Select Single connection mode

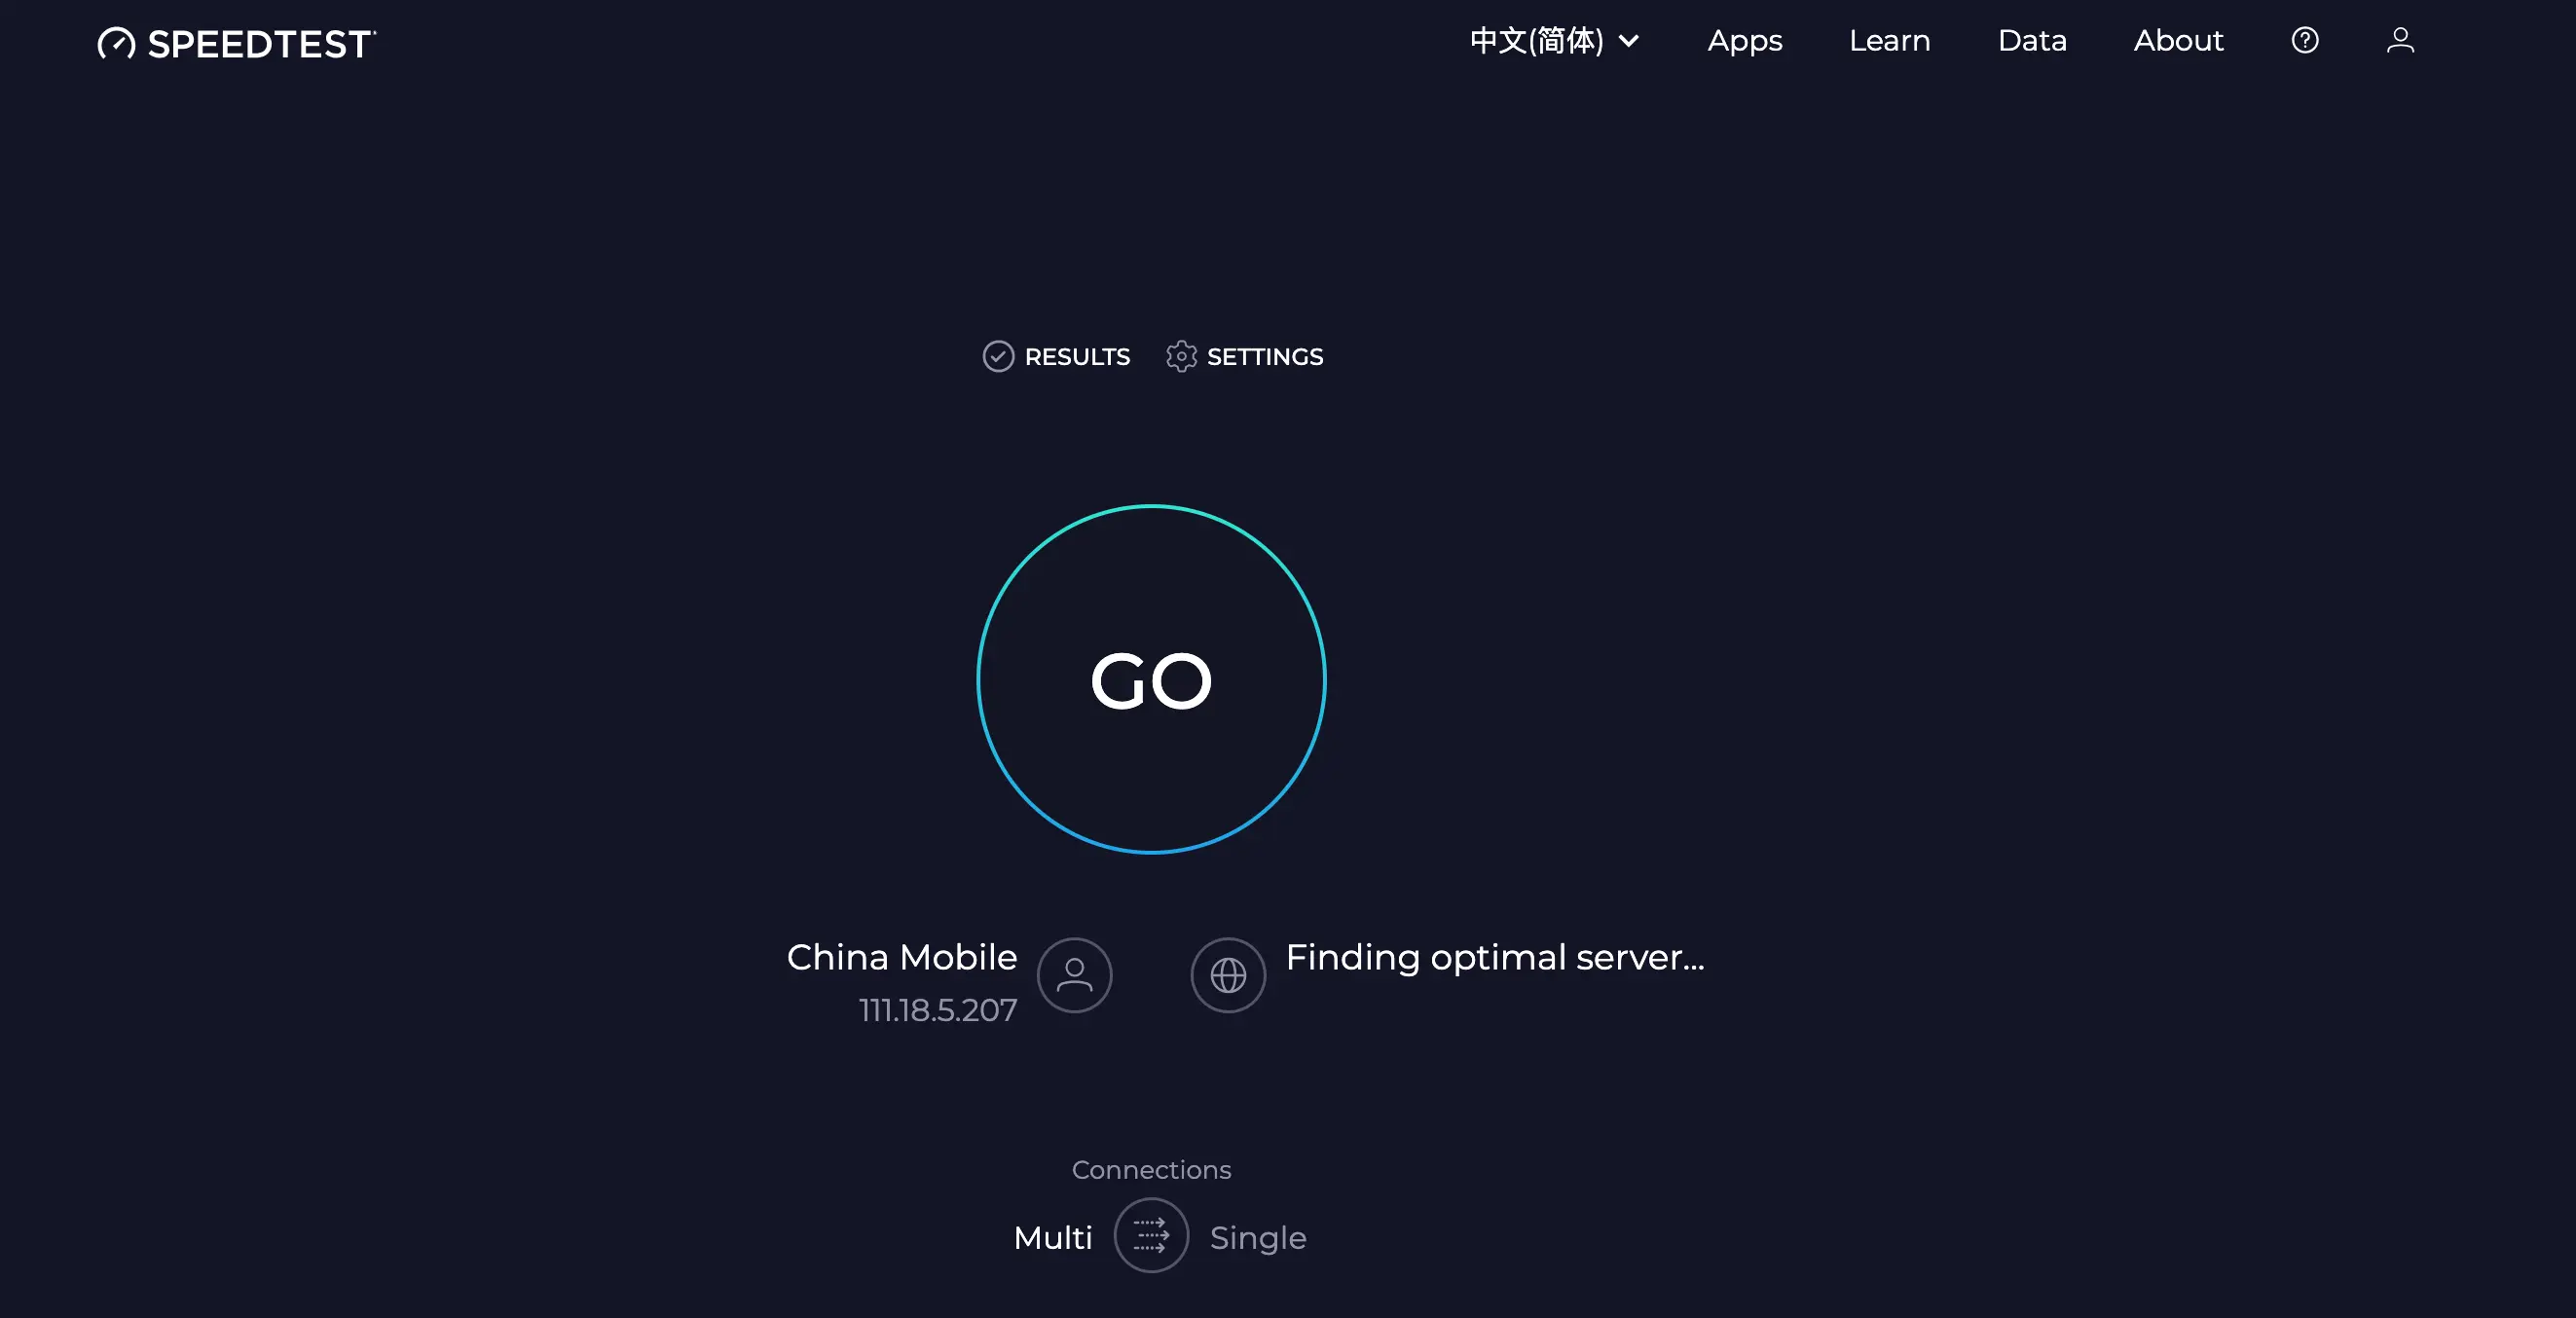(1258, 1238)
